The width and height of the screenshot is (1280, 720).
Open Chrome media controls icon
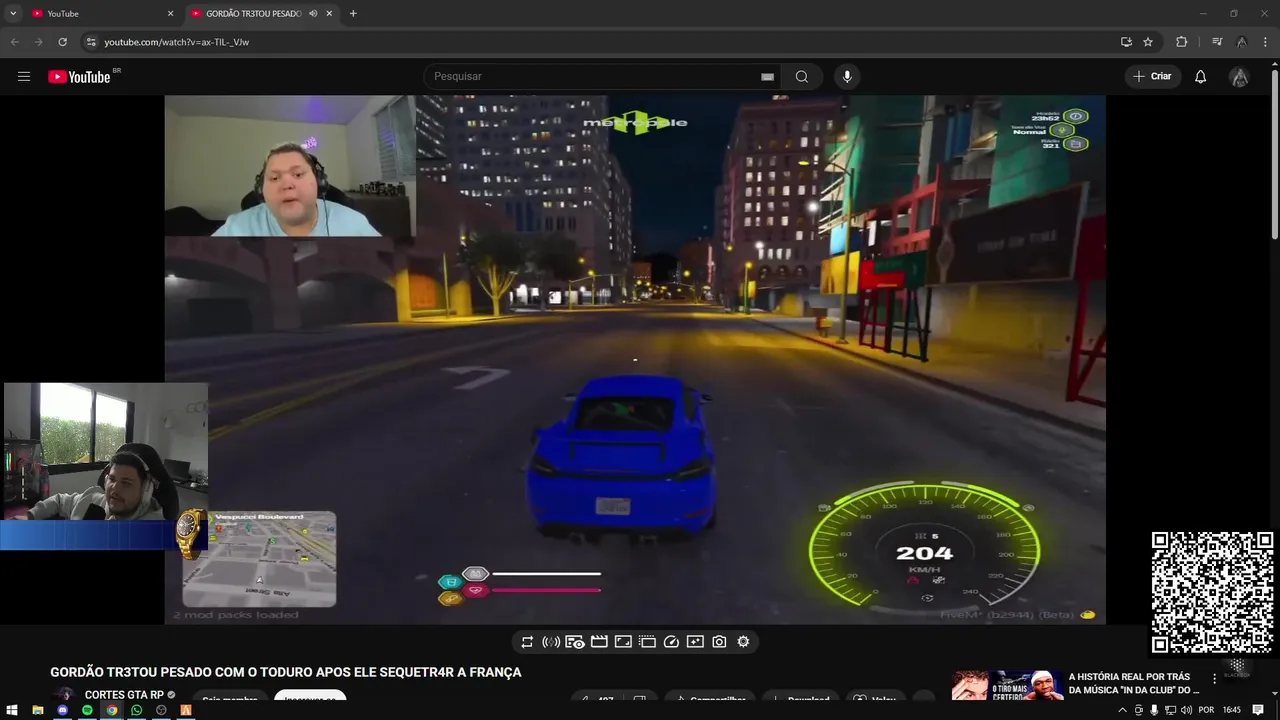1217,42
